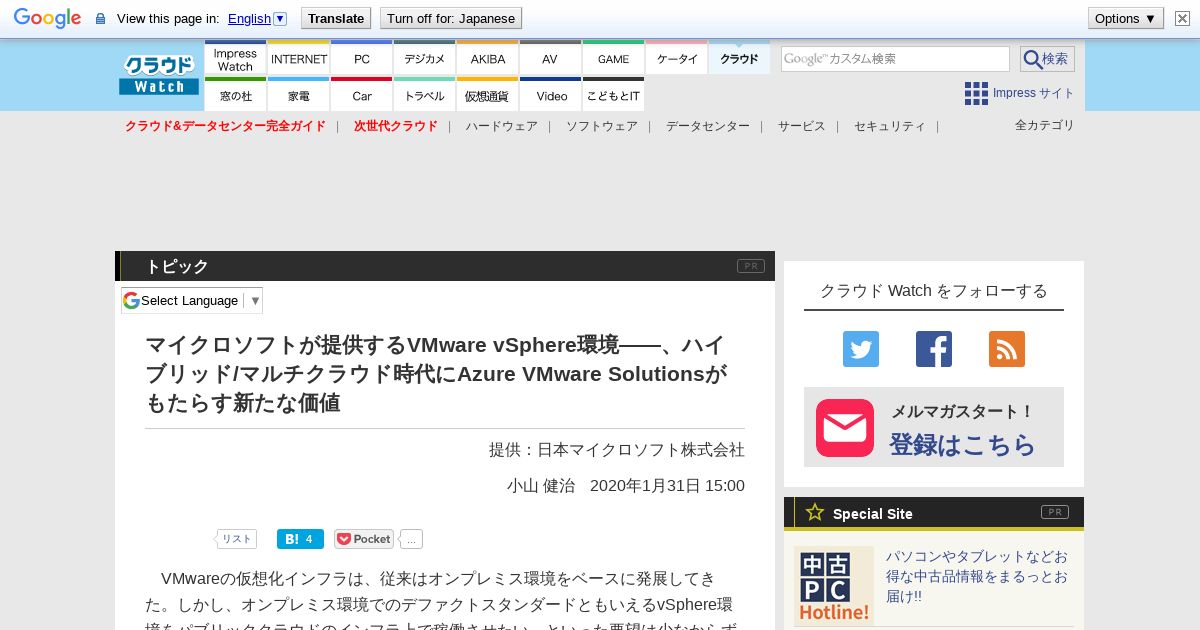The image size is (1200, 630).
Task: Open the 次世代クラウド link
Action: 395,126
